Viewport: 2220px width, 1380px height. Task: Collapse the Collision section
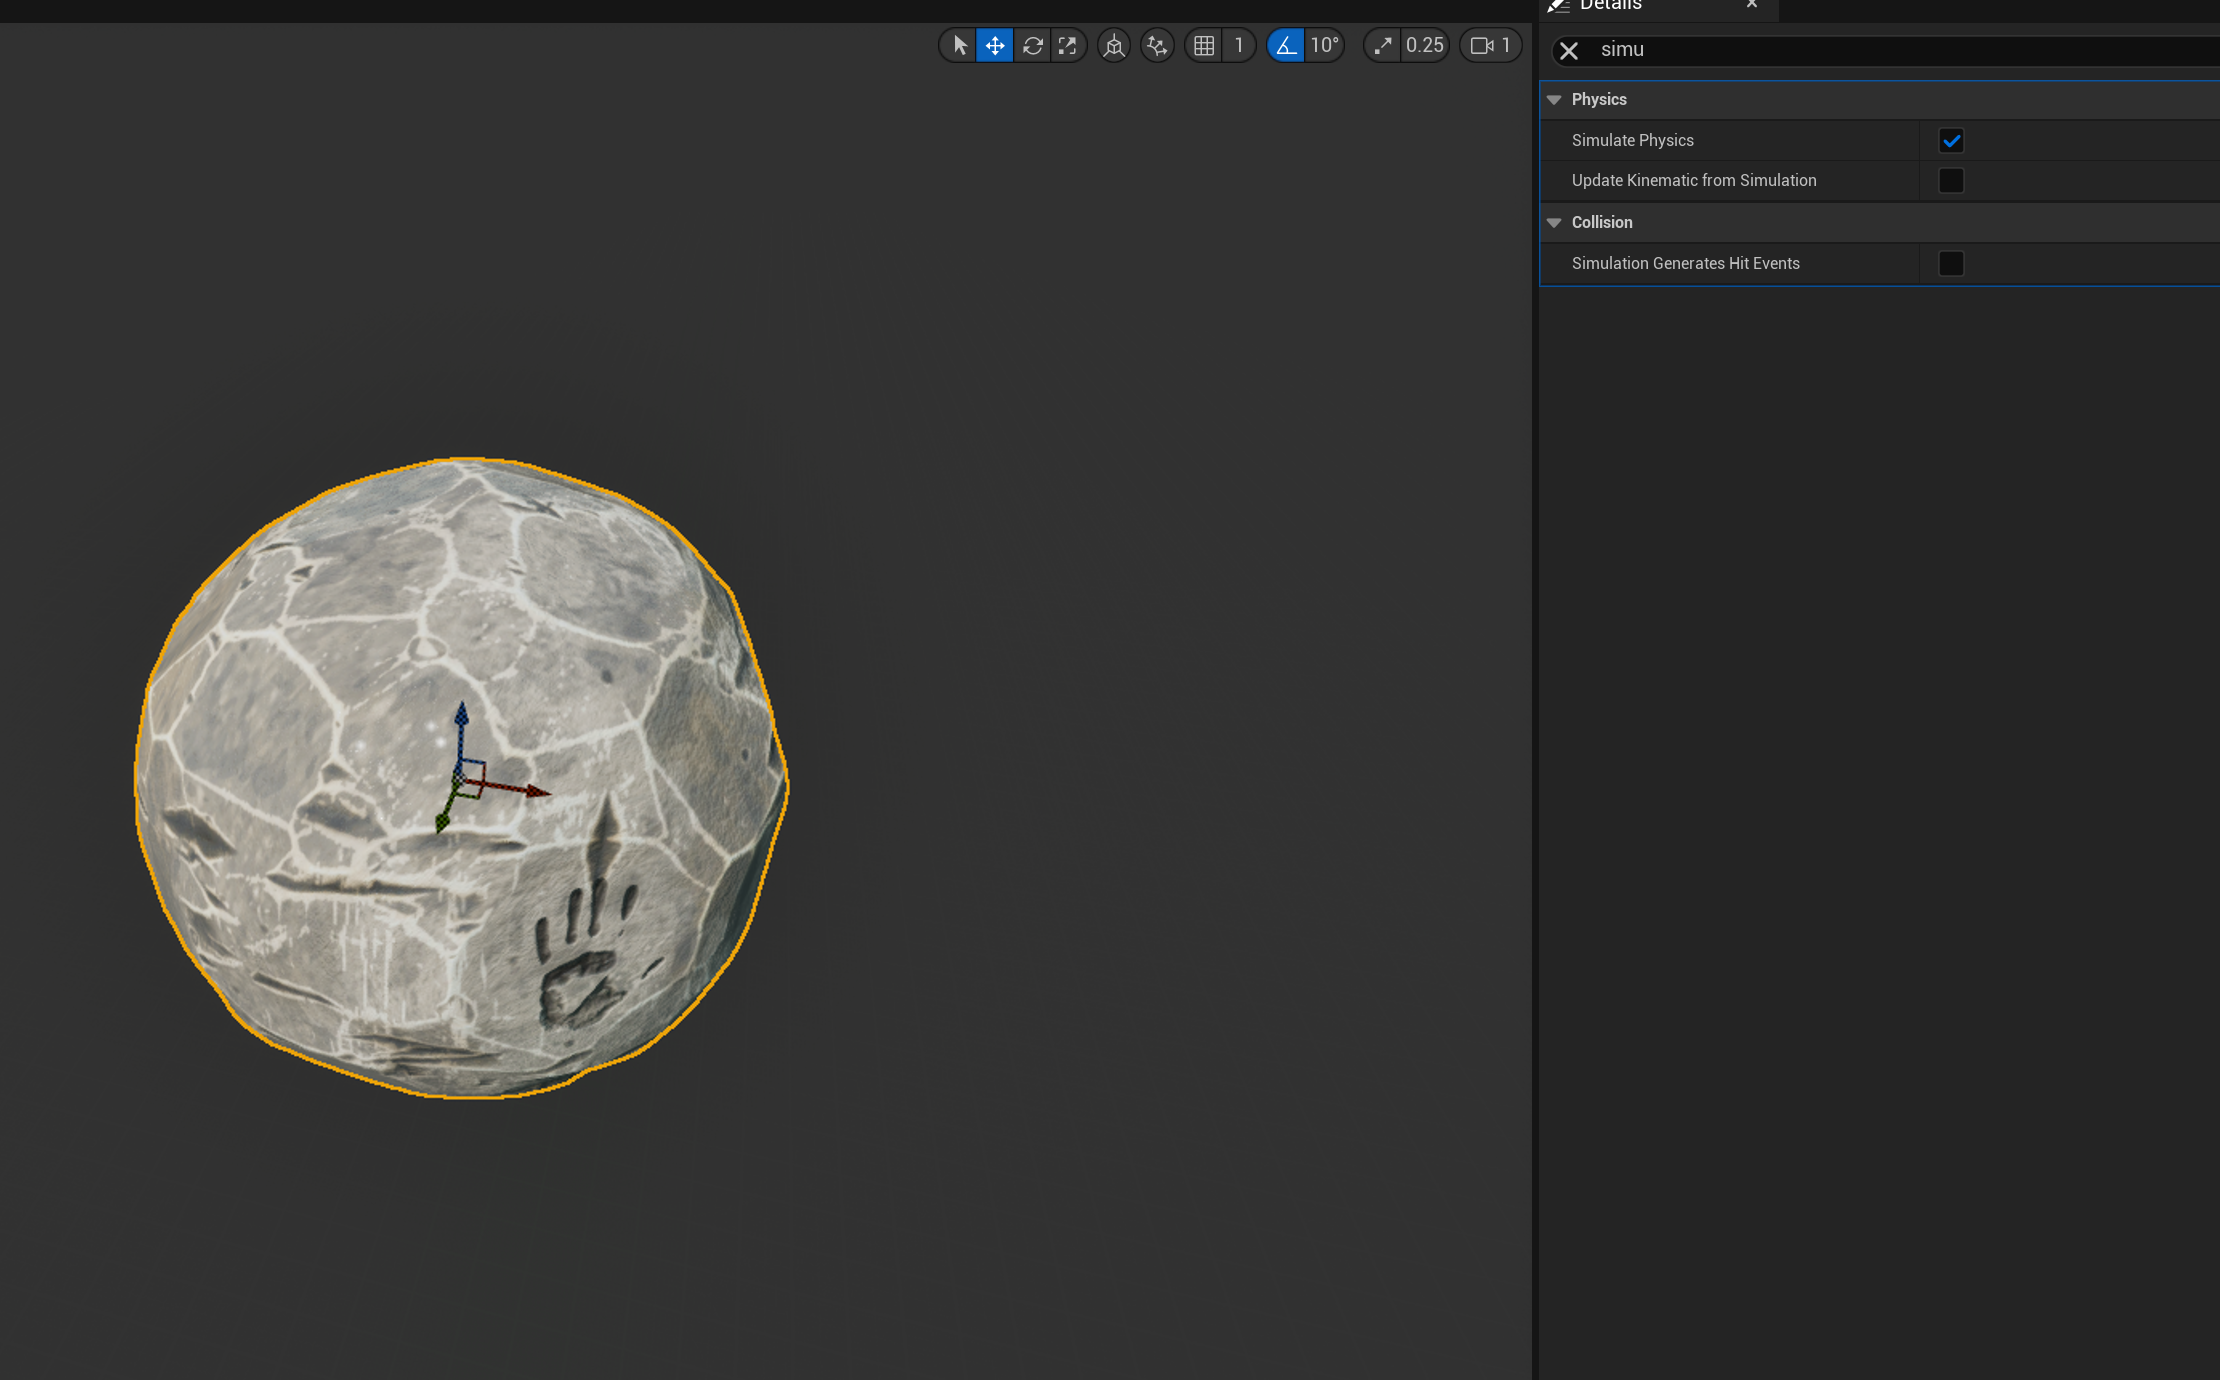pyautogui.click(x=1554, y=223)
